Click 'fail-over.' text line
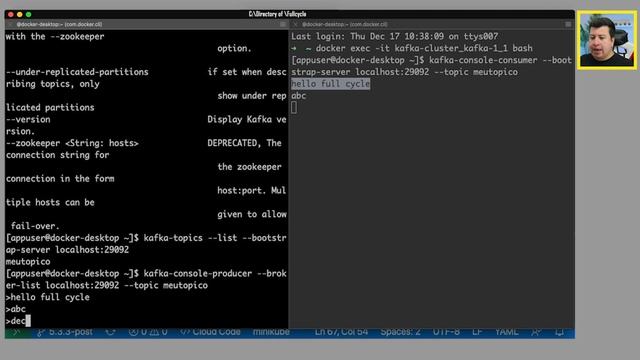Screen dimensions: 640x360 tap(35, 226)
